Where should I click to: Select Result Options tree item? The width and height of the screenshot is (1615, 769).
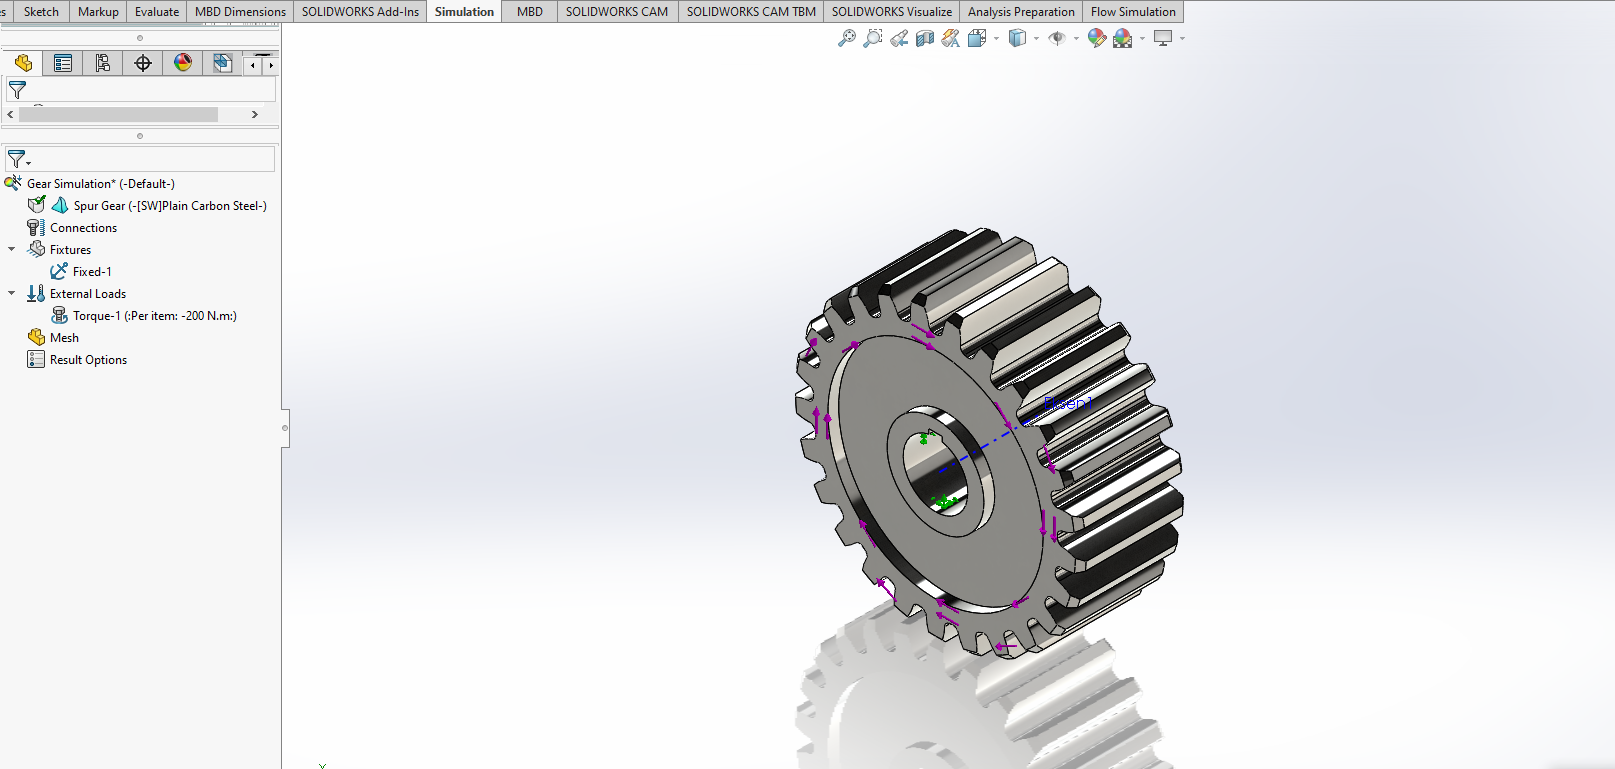pos(88,360)
